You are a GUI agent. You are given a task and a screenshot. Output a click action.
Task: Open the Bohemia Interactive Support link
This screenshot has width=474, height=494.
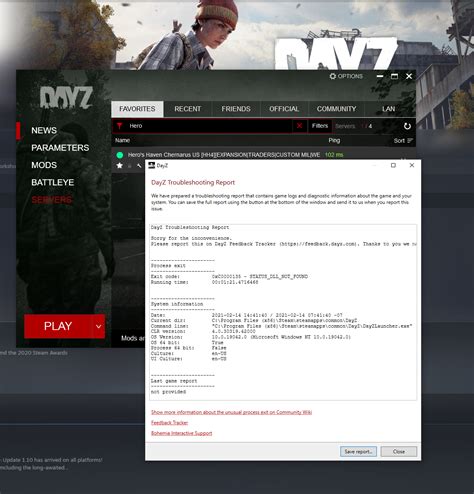tap(182, 433)
